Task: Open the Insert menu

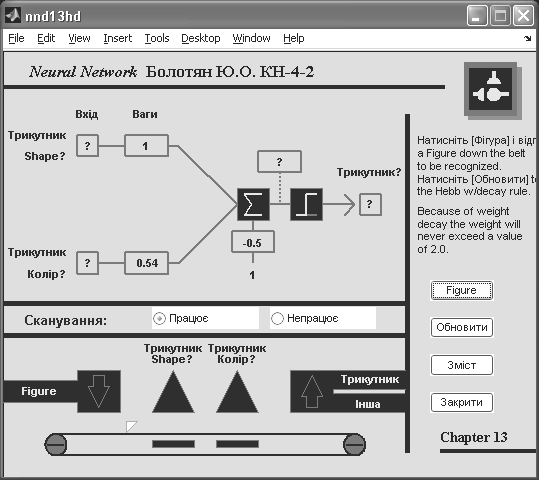Action: (118, 38)
